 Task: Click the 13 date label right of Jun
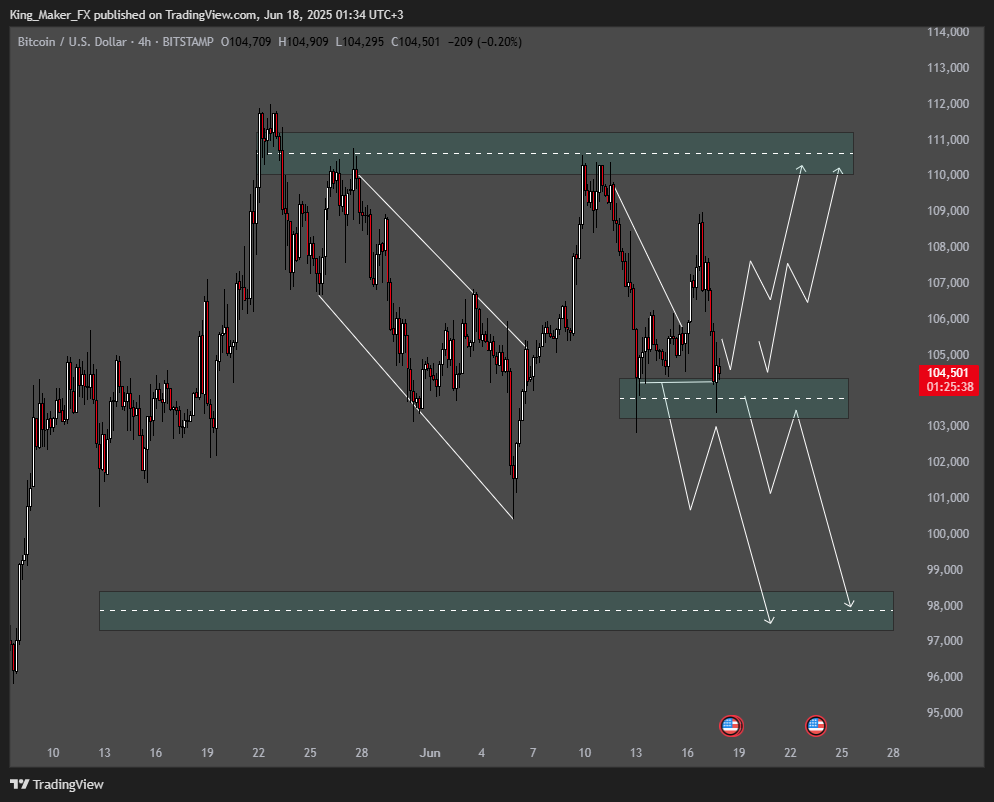pos(636,753)
